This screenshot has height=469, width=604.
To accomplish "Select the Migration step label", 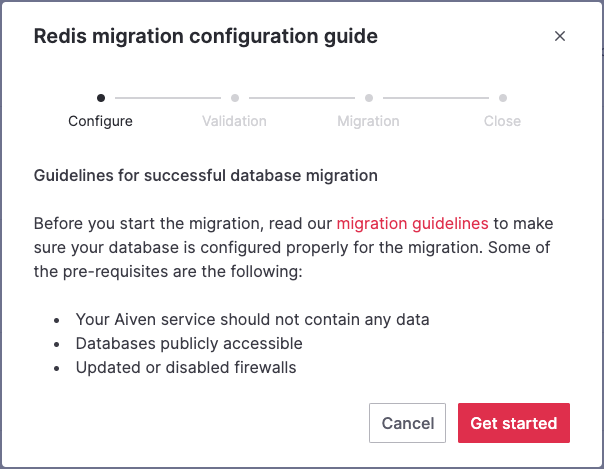I will tap(368, 121).
